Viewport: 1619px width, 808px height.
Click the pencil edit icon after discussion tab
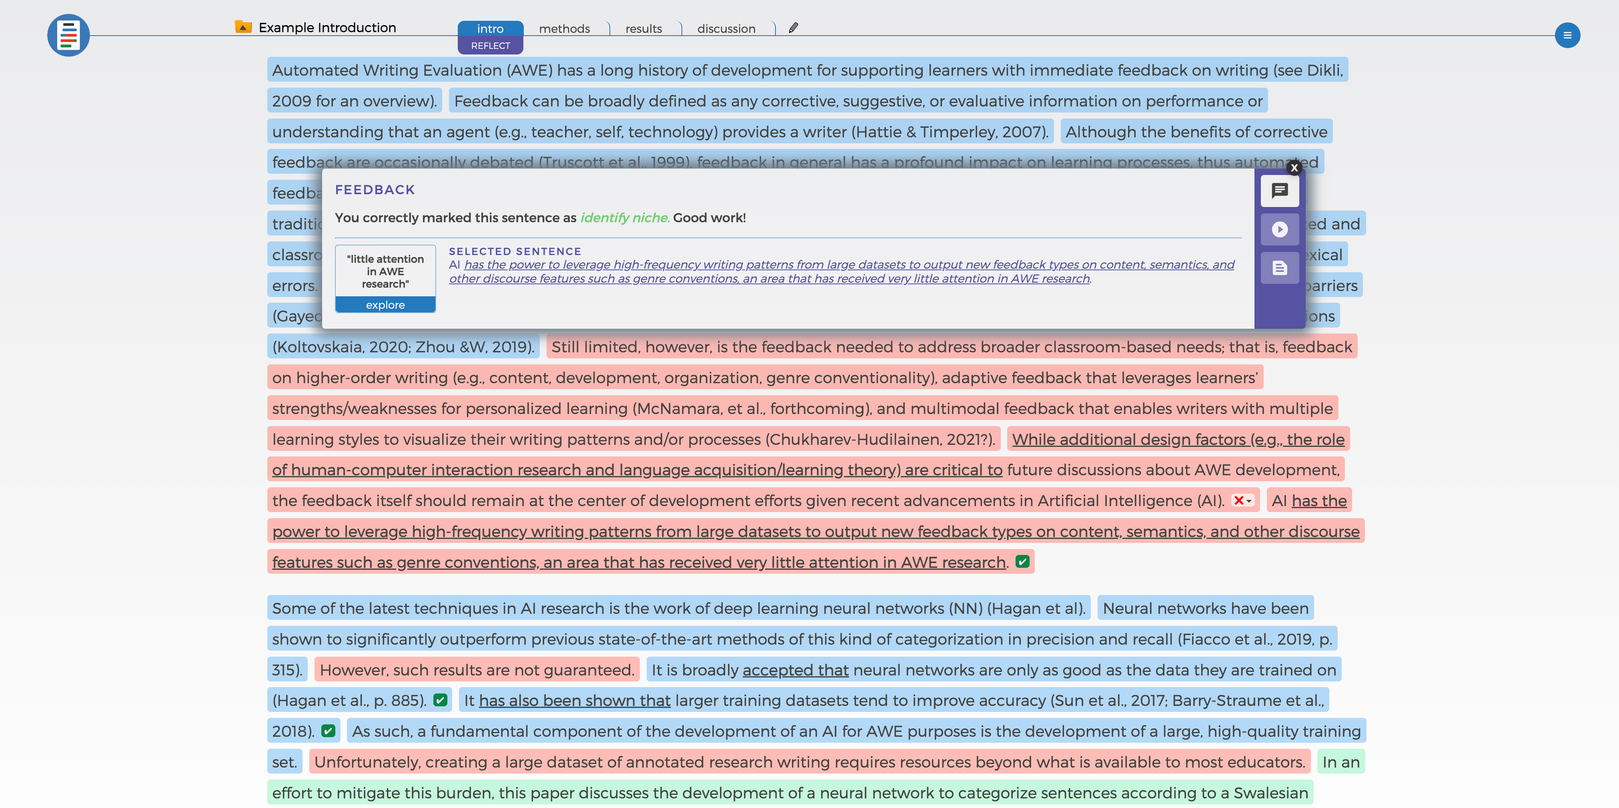coord(793,28)
